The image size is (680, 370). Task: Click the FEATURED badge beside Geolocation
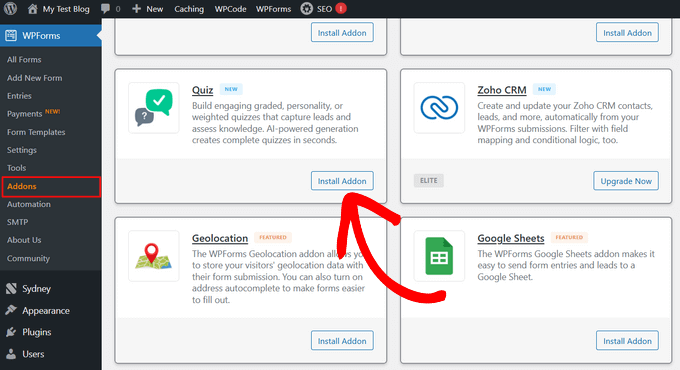click(x=273, y=237)
